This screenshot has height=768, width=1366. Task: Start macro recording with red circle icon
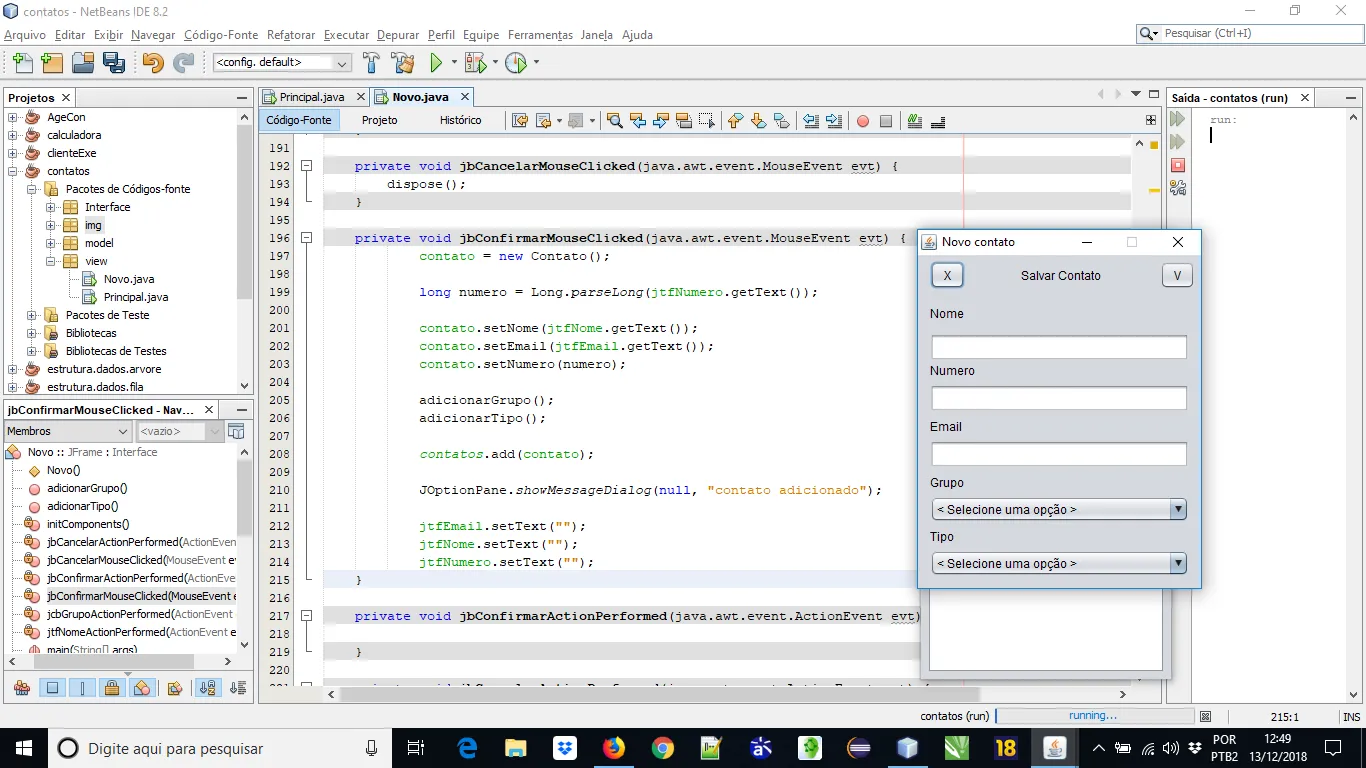pyautogui.click(x=862, y=121)
